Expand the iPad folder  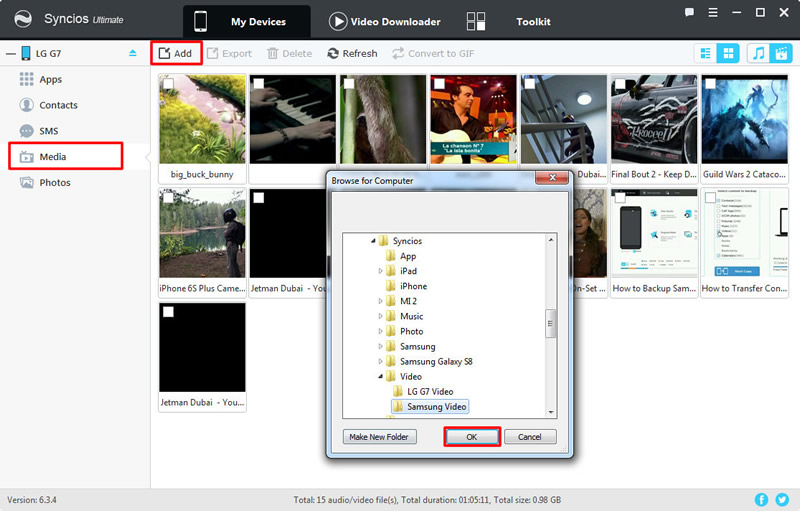(380, 271)
